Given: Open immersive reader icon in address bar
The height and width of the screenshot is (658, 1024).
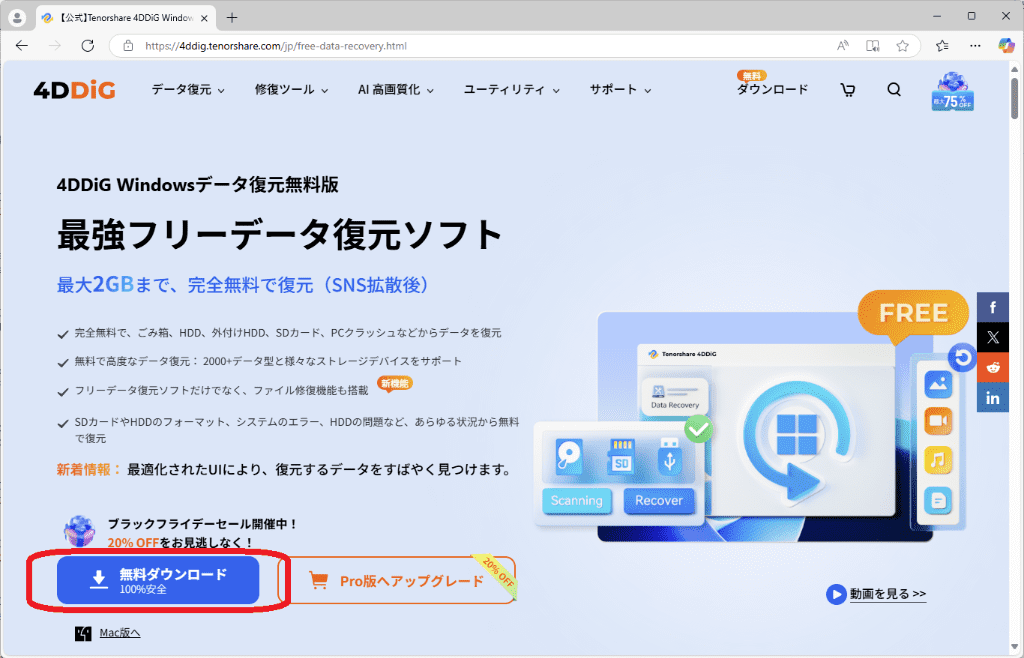Looking at the screenshot, I should pos(872,46).
